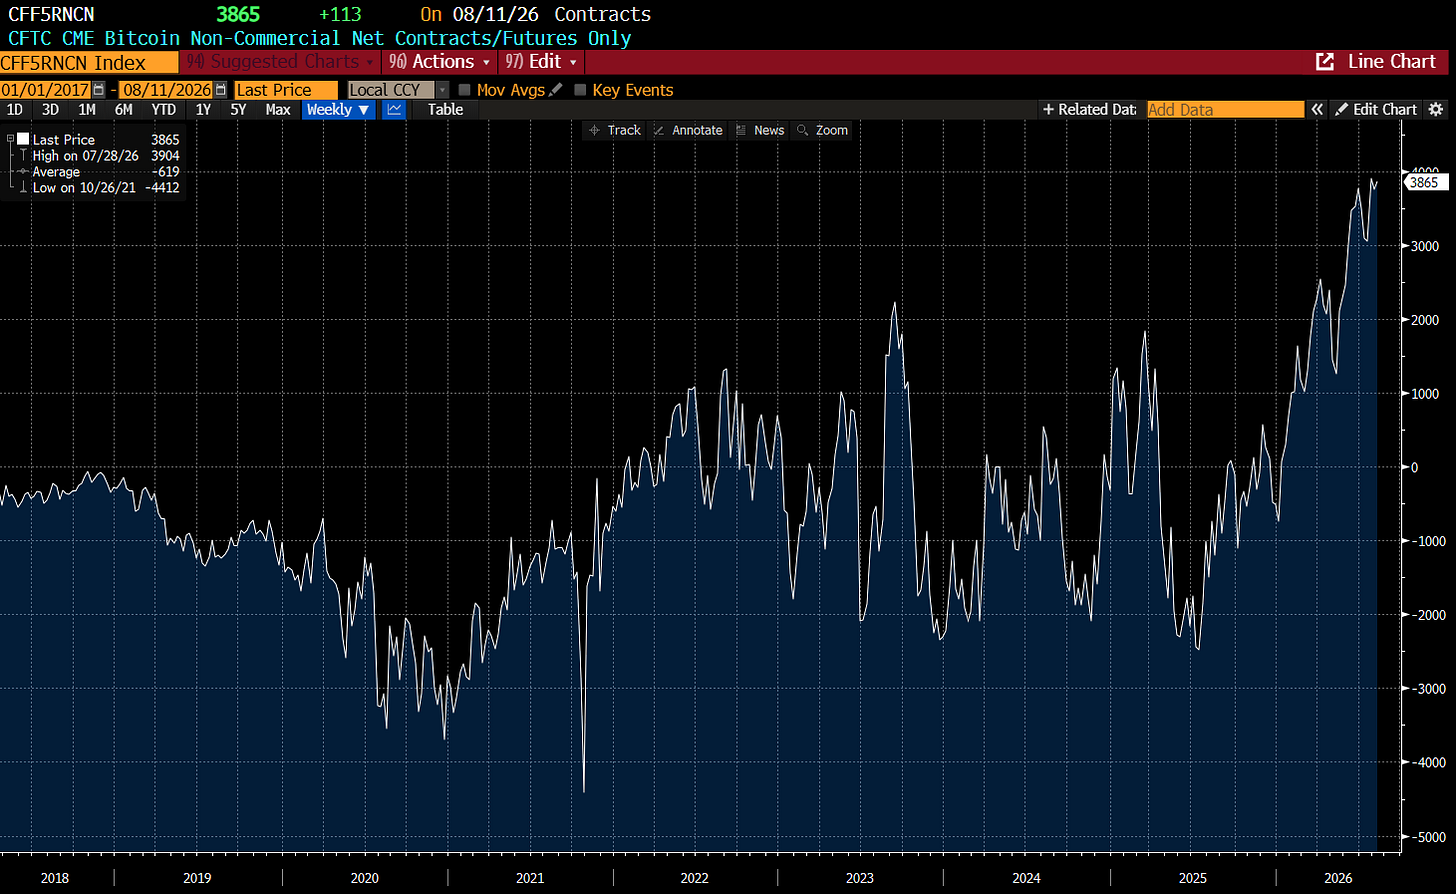The height and width of the screenshot is (894, 1456).
Task: Select the 6M time range
Action: 124,110
